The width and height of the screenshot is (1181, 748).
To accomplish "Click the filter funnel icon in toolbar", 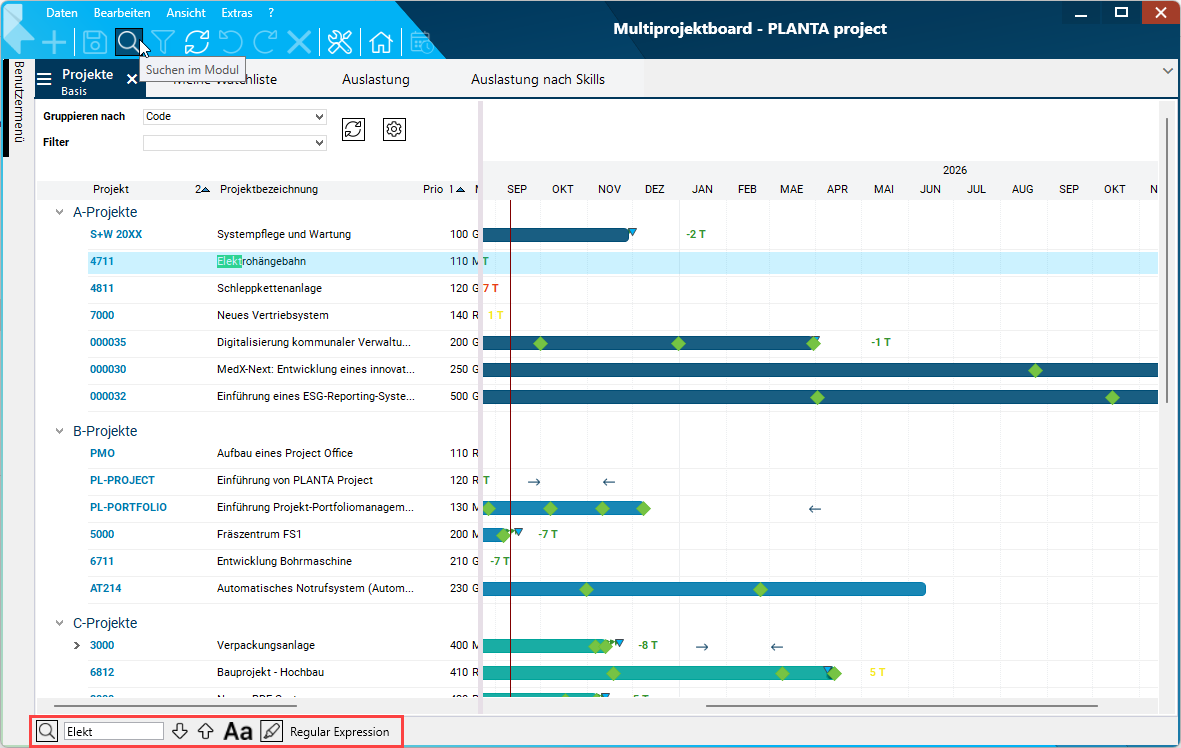I will 163,42.
